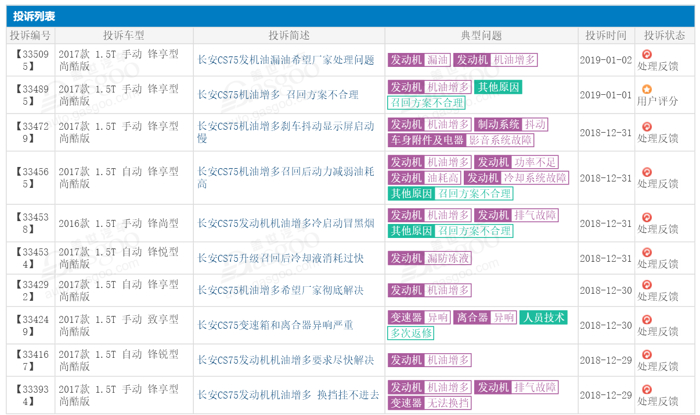
Task: Open complaint 长安CS75发动机机油增多 换挡挂不进去
Action: point(288,395)
